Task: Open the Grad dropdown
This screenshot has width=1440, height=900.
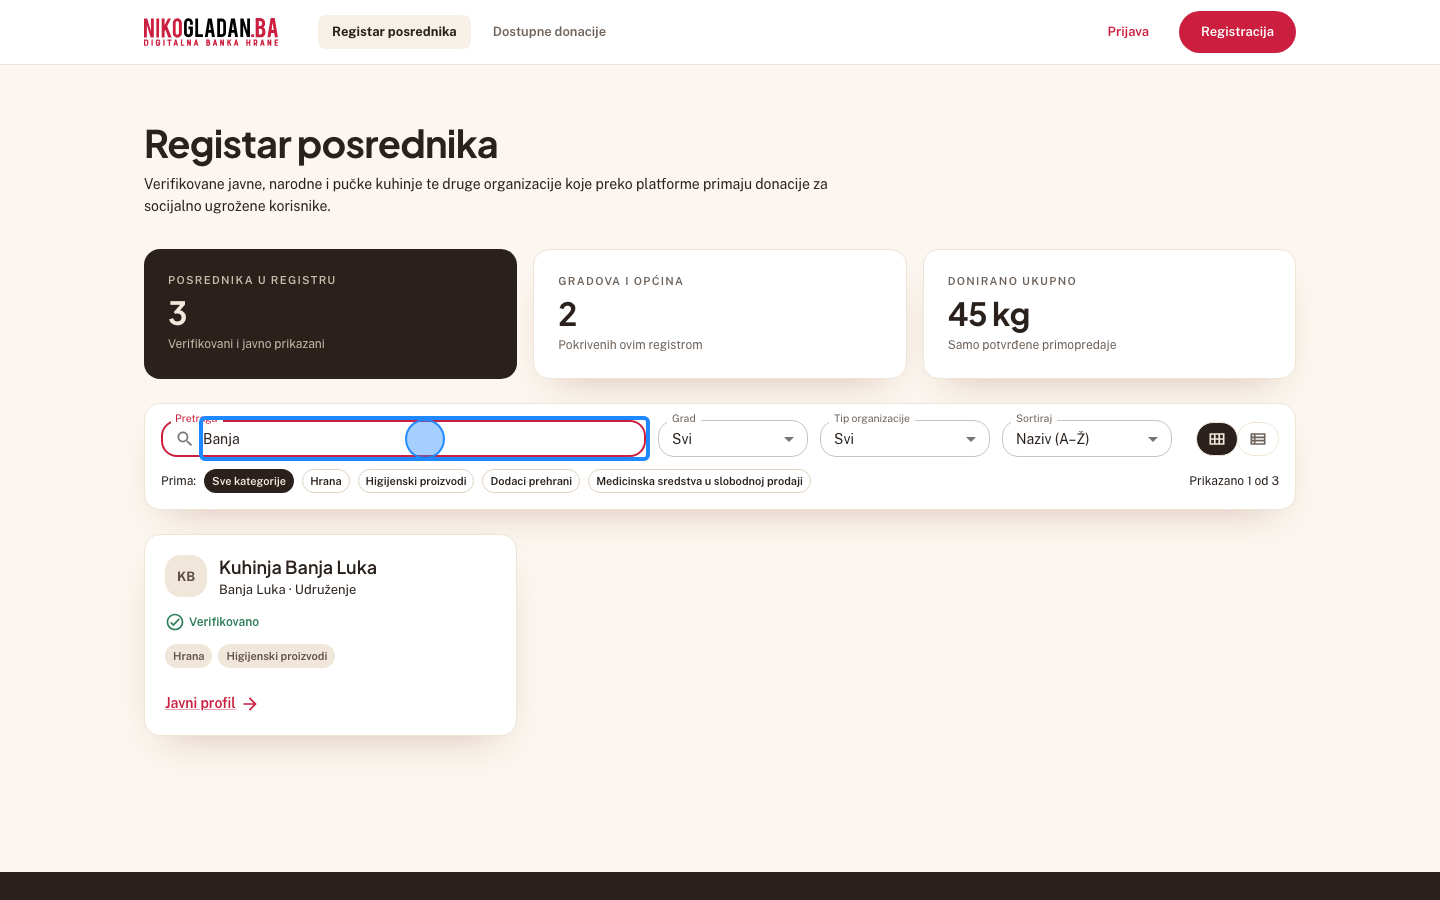Action: point(733,439)
